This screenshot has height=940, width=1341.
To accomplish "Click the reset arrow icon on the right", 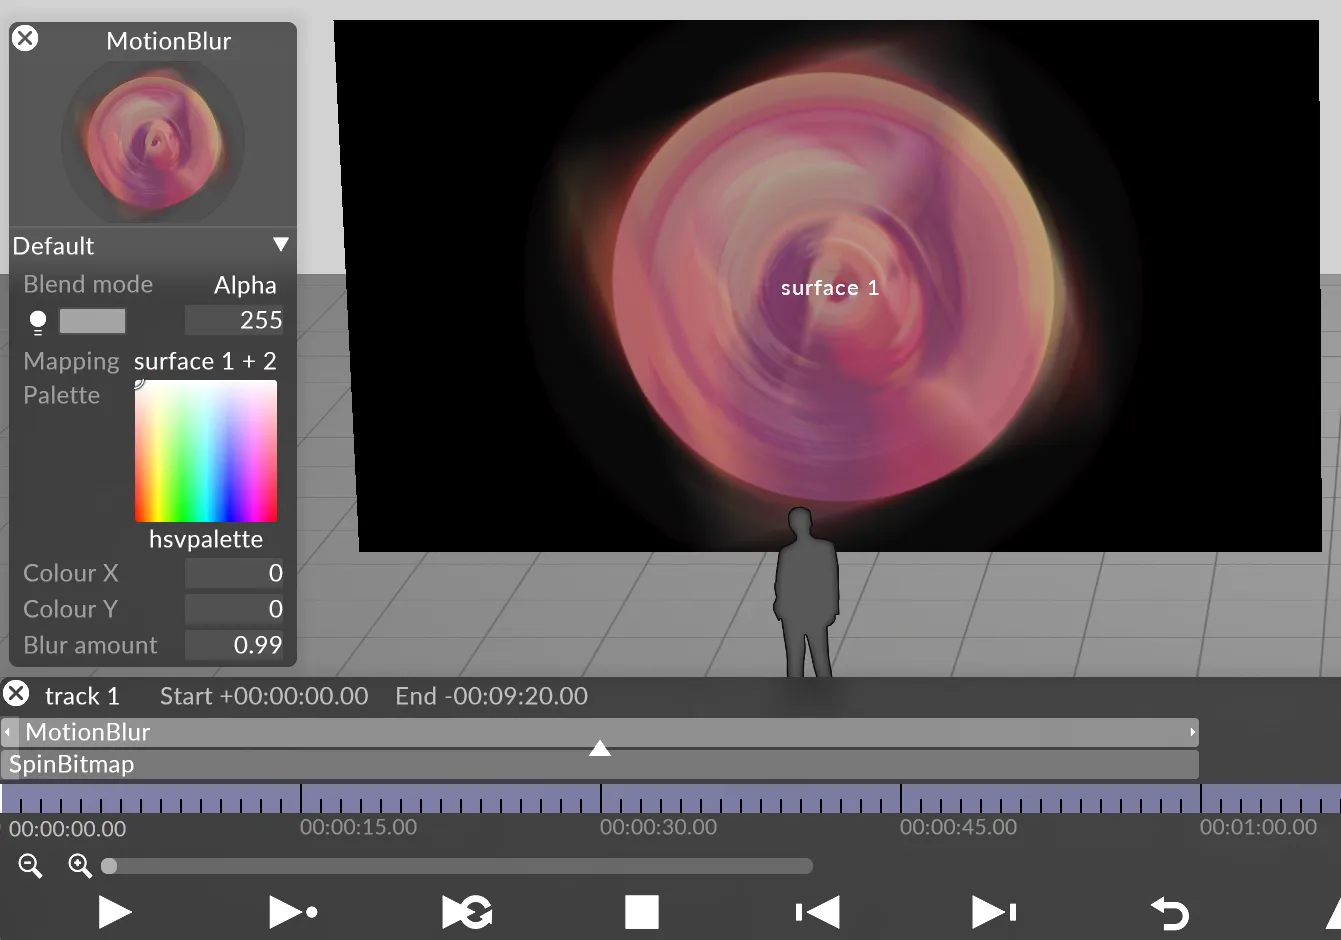I will click(x=1170, y=911).
